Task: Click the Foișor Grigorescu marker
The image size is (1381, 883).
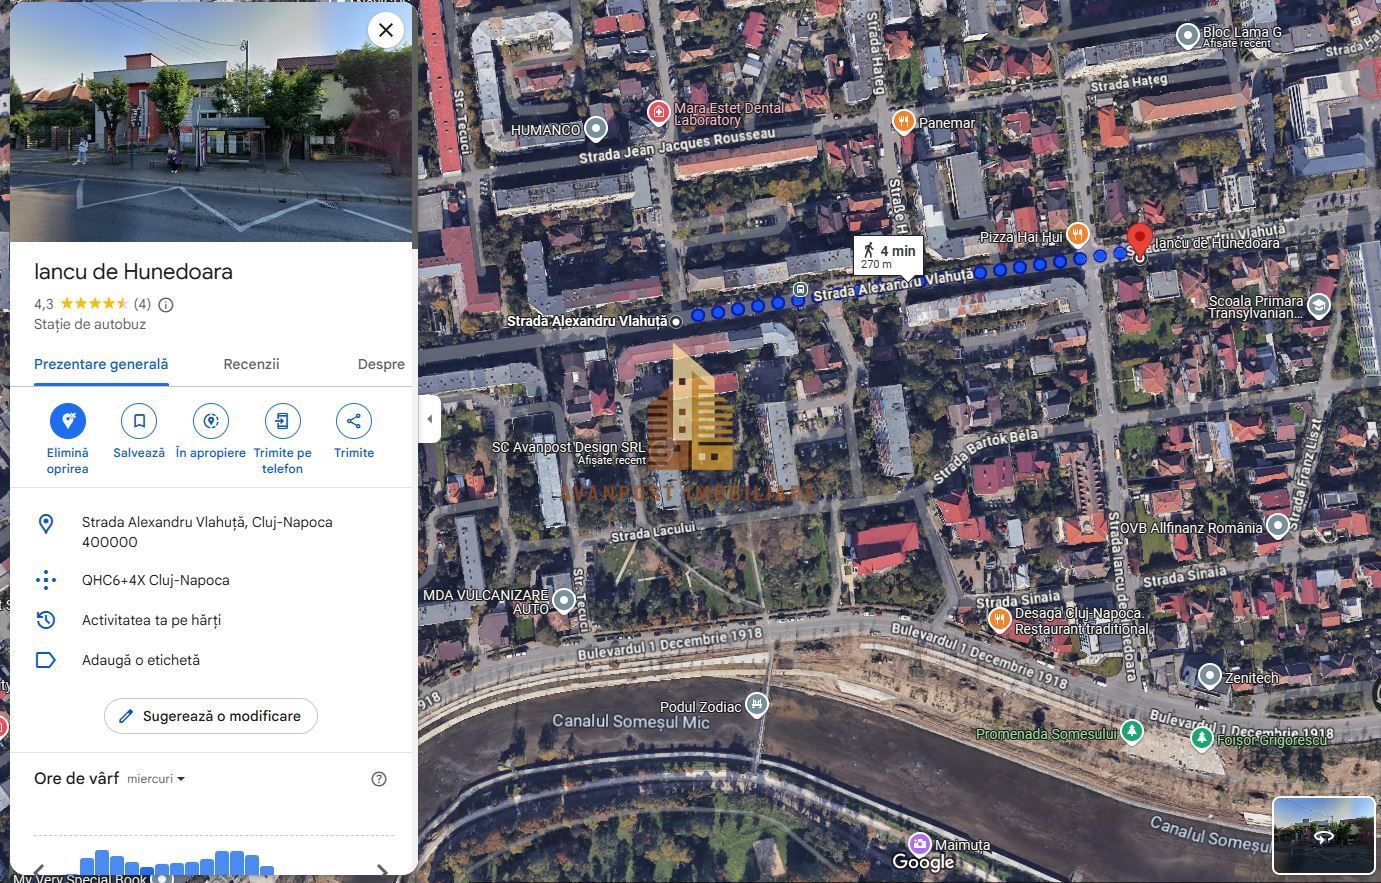Action: pyautogui.click(x=1202, y=738)
